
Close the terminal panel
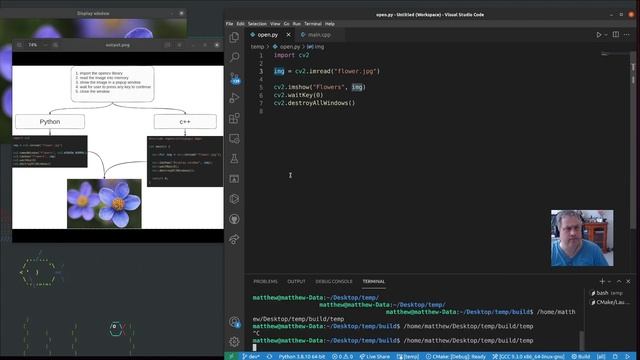click(x=628, y=281)
